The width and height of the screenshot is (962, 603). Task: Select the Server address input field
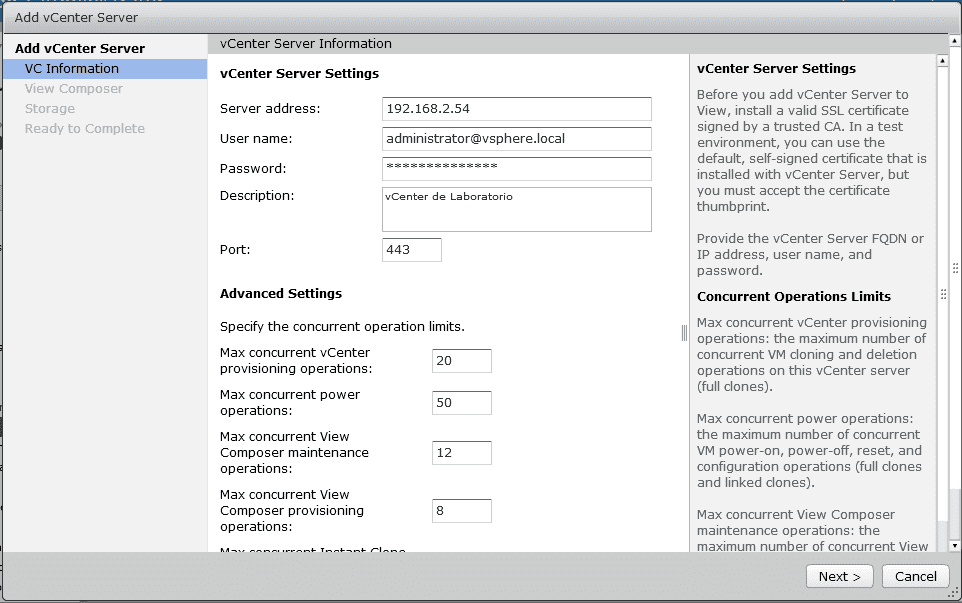coord(516,109)
